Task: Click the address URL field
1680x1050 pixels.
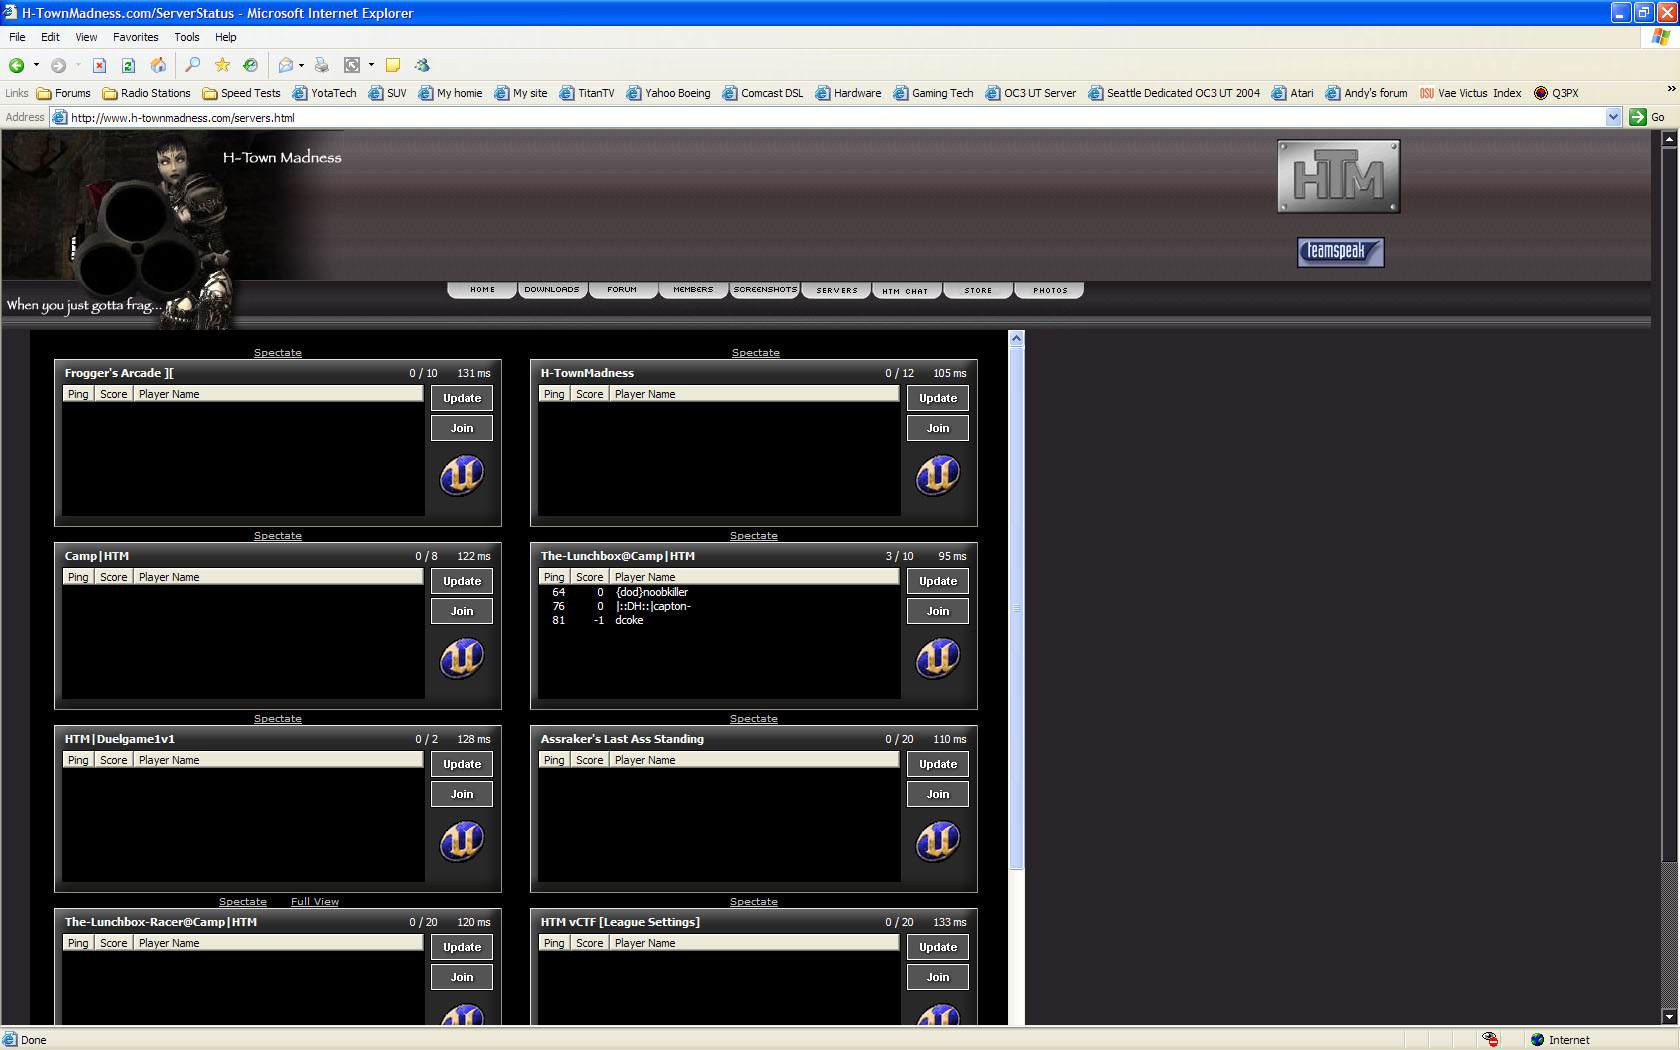Action: (837, 117)
